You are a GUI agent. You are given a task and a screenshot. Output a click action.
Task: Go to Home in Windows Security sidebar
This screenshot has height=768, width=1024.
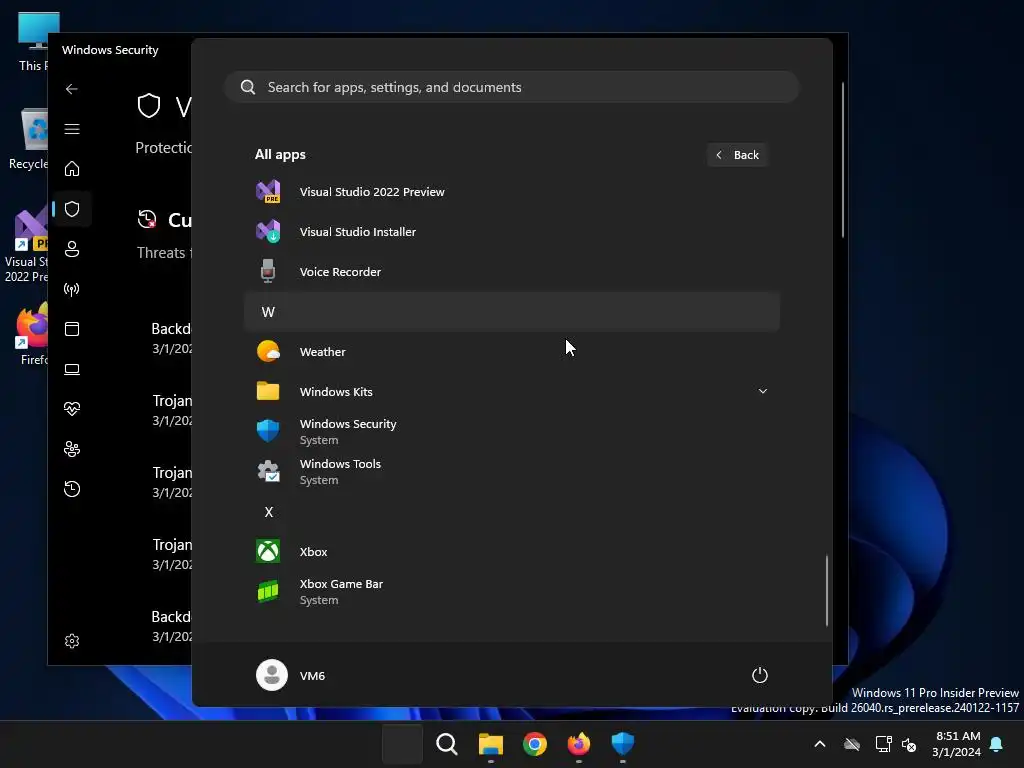pos(72,168)
